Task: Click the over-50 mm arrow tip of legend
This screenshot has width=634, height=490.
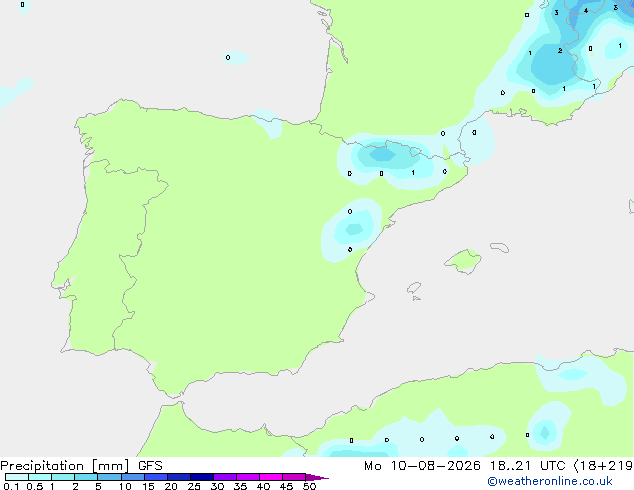Action: click(317, 478)
